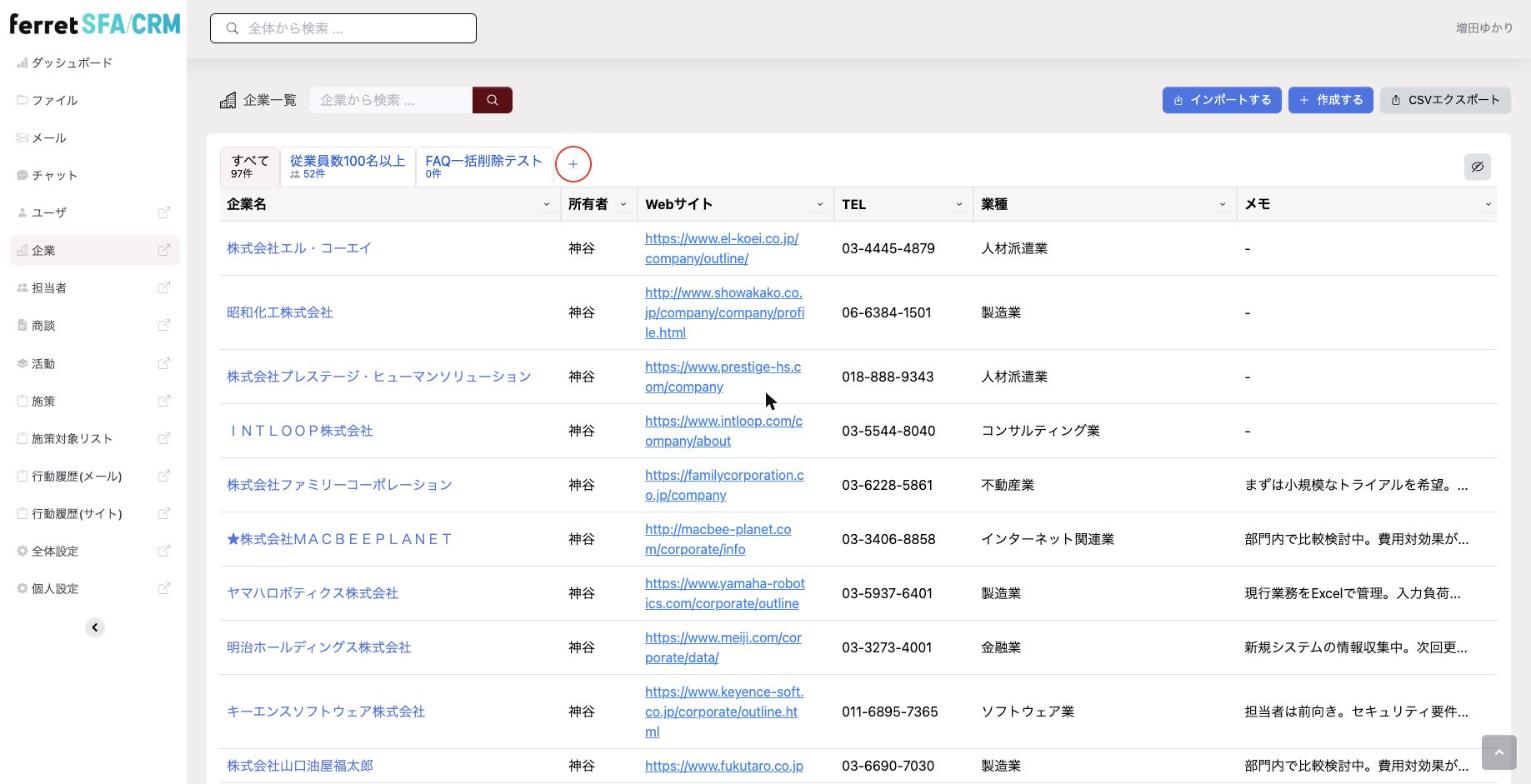This screenshot has width=1531, height=784.
Task: Open ユーザ in new window icon
Action: click(x=164, y=212)
